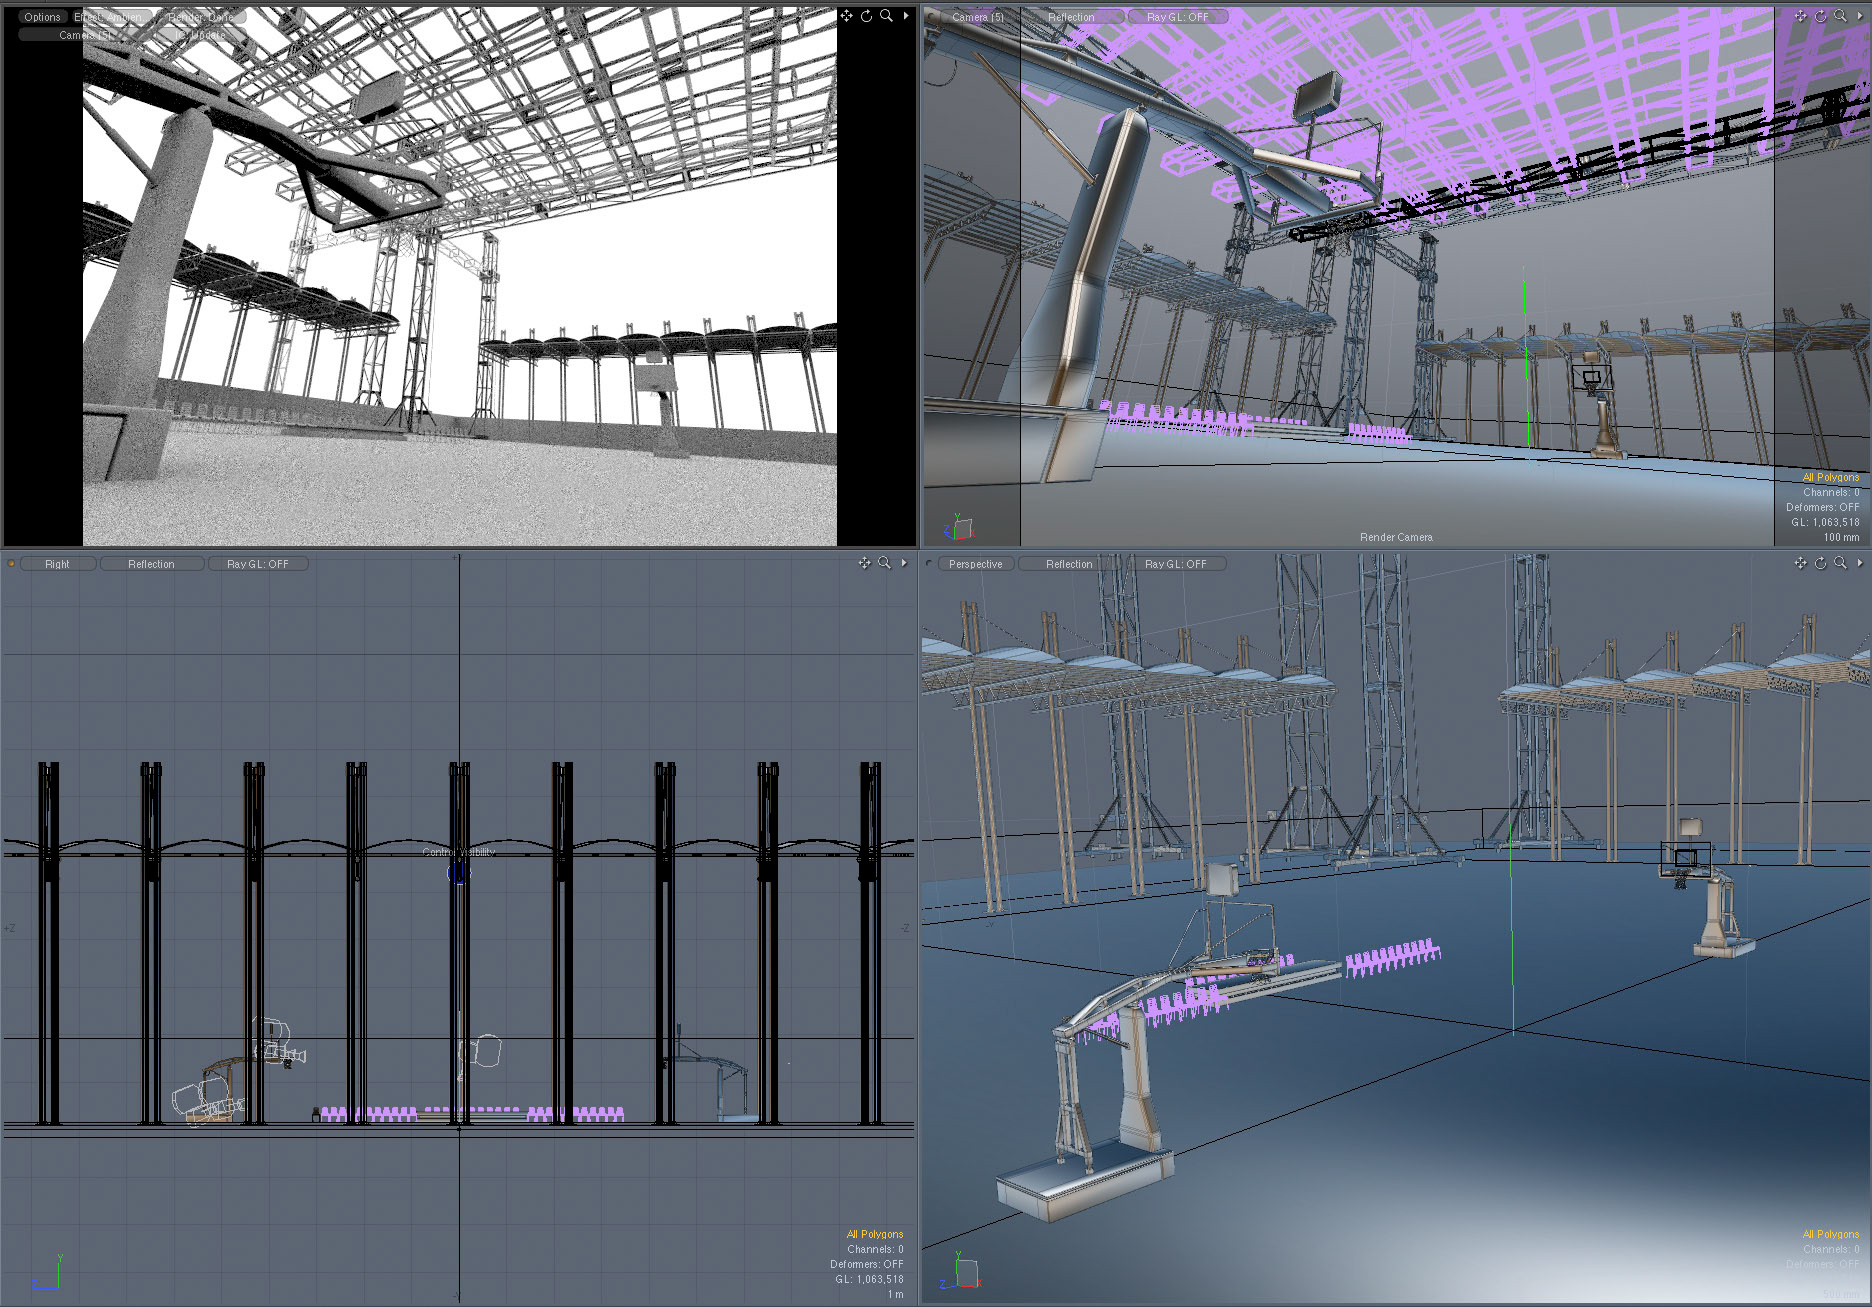Click the rotate icon in the Camera (5) viewport
The height and width of the screenshot is (1307, 1872).
pos(1820,16)
